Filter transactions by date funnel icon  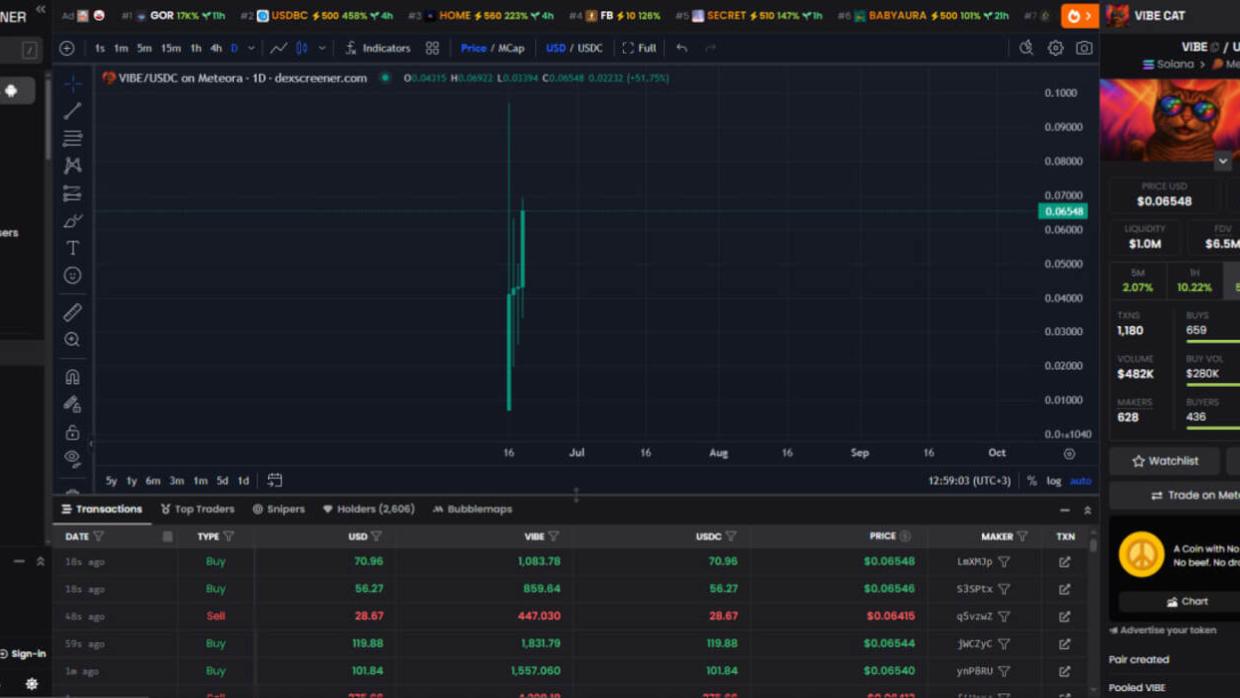[x=98, y=537]
